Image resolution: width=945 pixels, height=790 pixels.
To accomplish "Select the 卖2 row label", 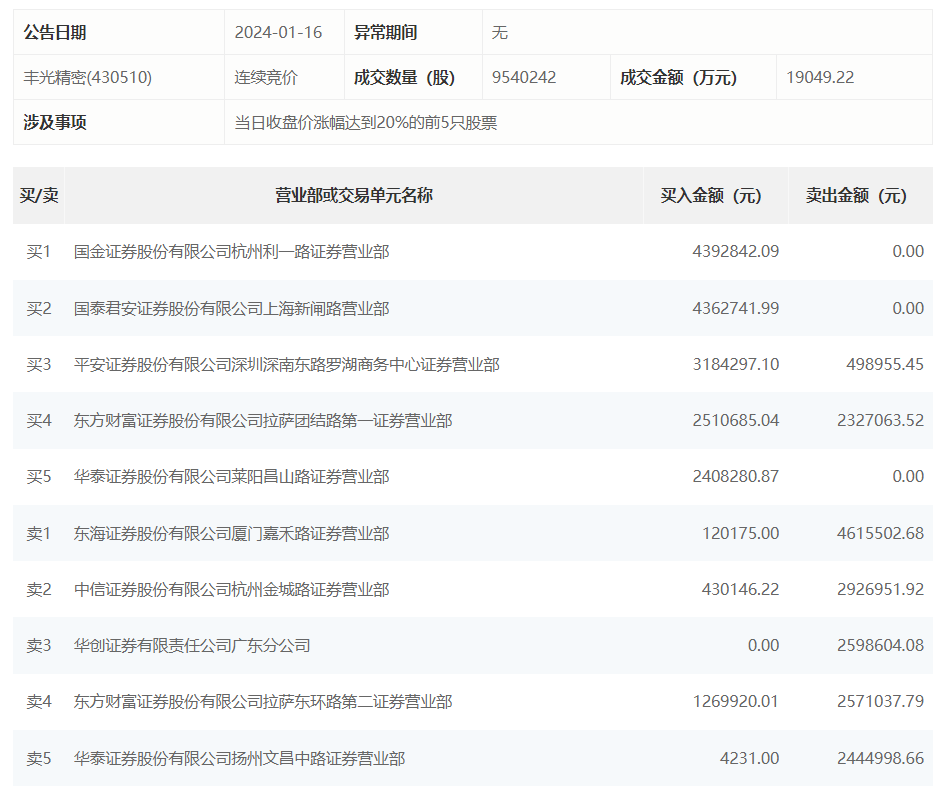I will click(39, 589).
